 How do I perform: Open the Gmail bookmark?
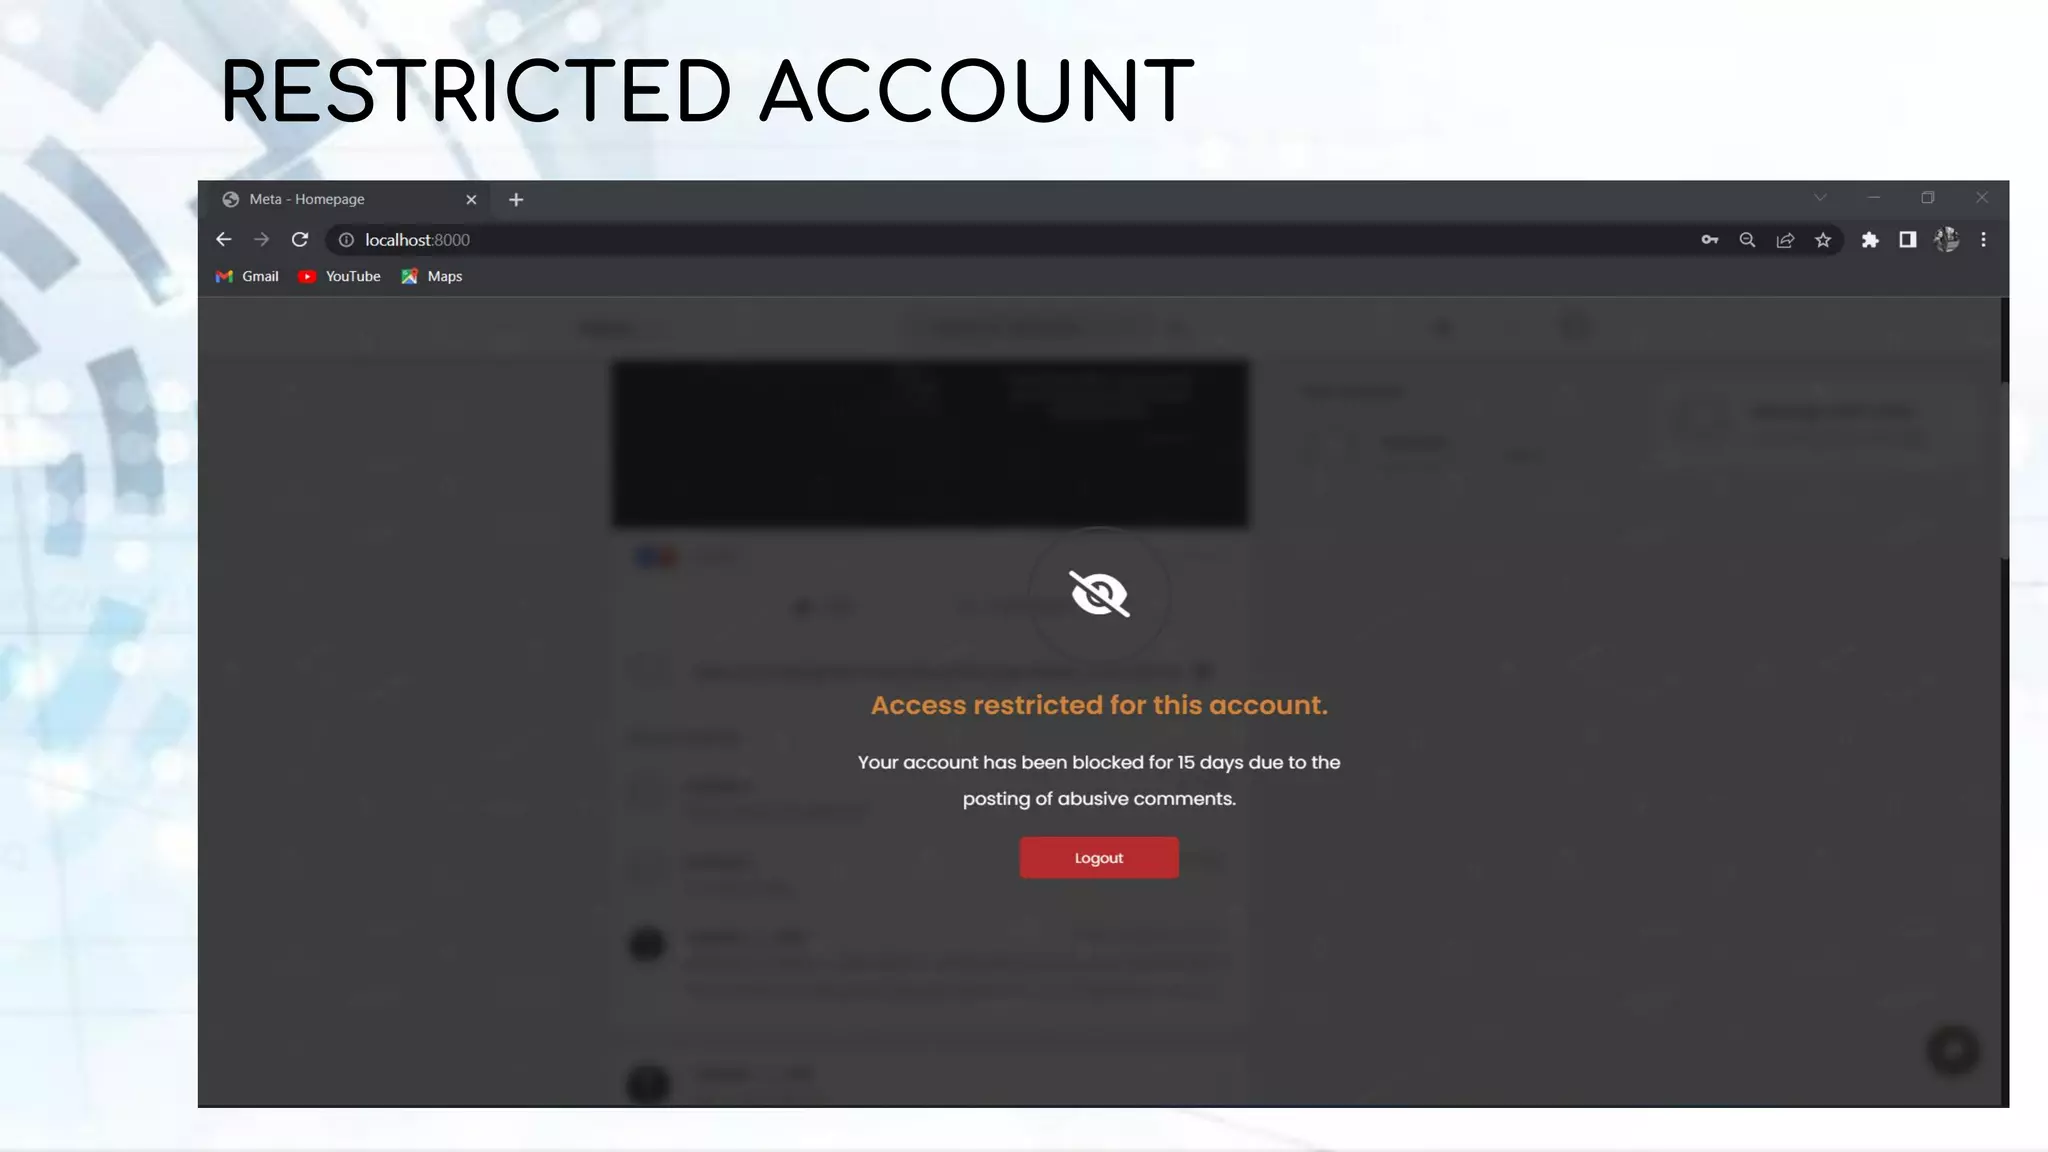pos(247,277)
